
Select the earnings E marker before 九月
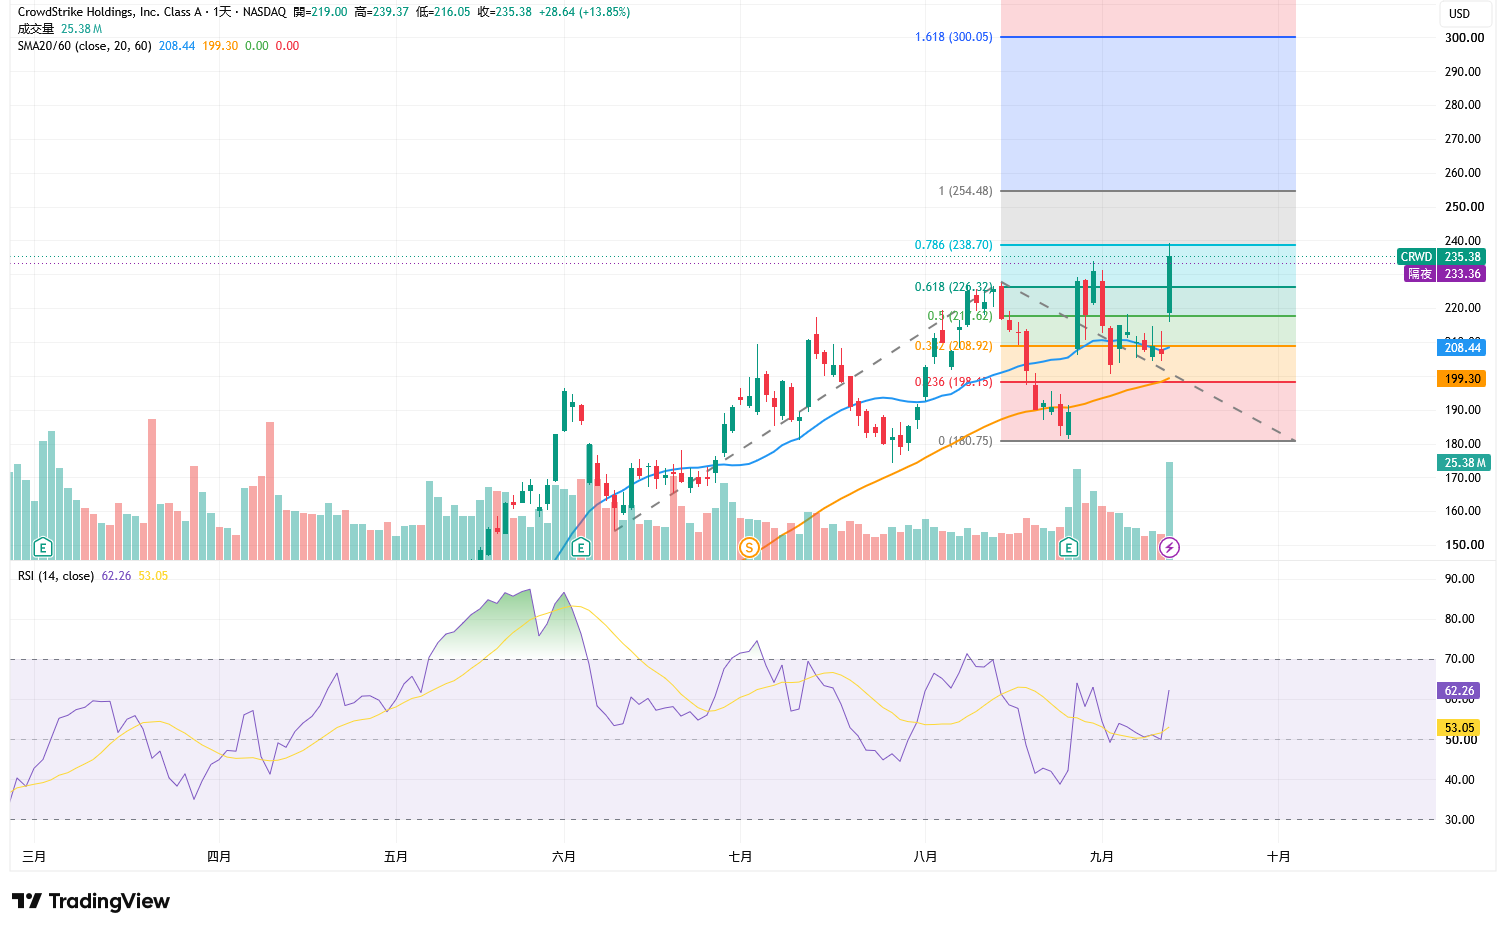1068,547
